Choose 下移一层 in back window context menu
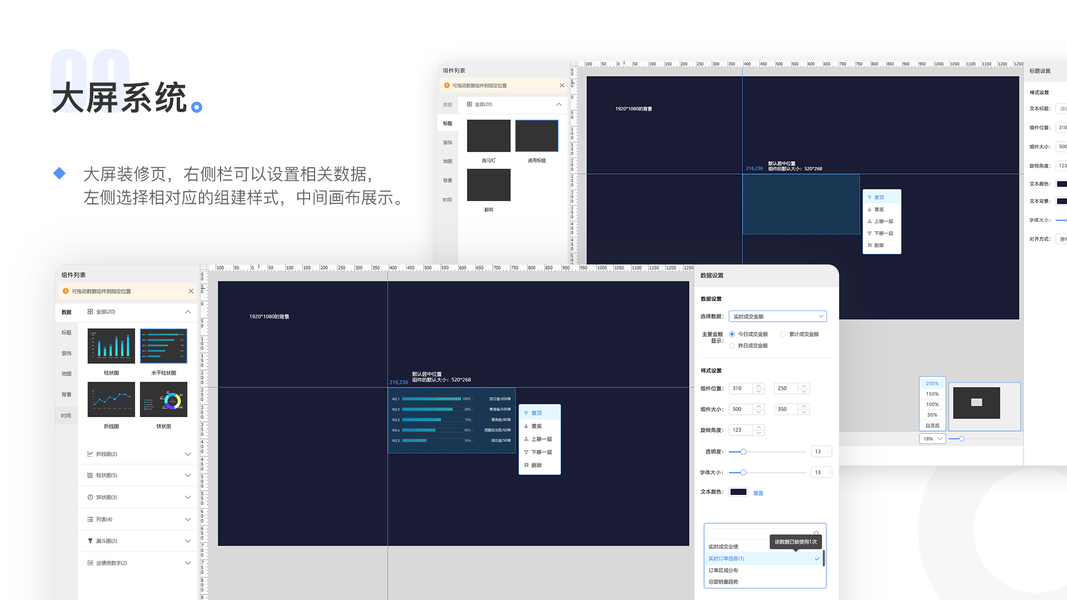Image resolution: width=1067 pixels, height=600 pixels. coord(882,233)
